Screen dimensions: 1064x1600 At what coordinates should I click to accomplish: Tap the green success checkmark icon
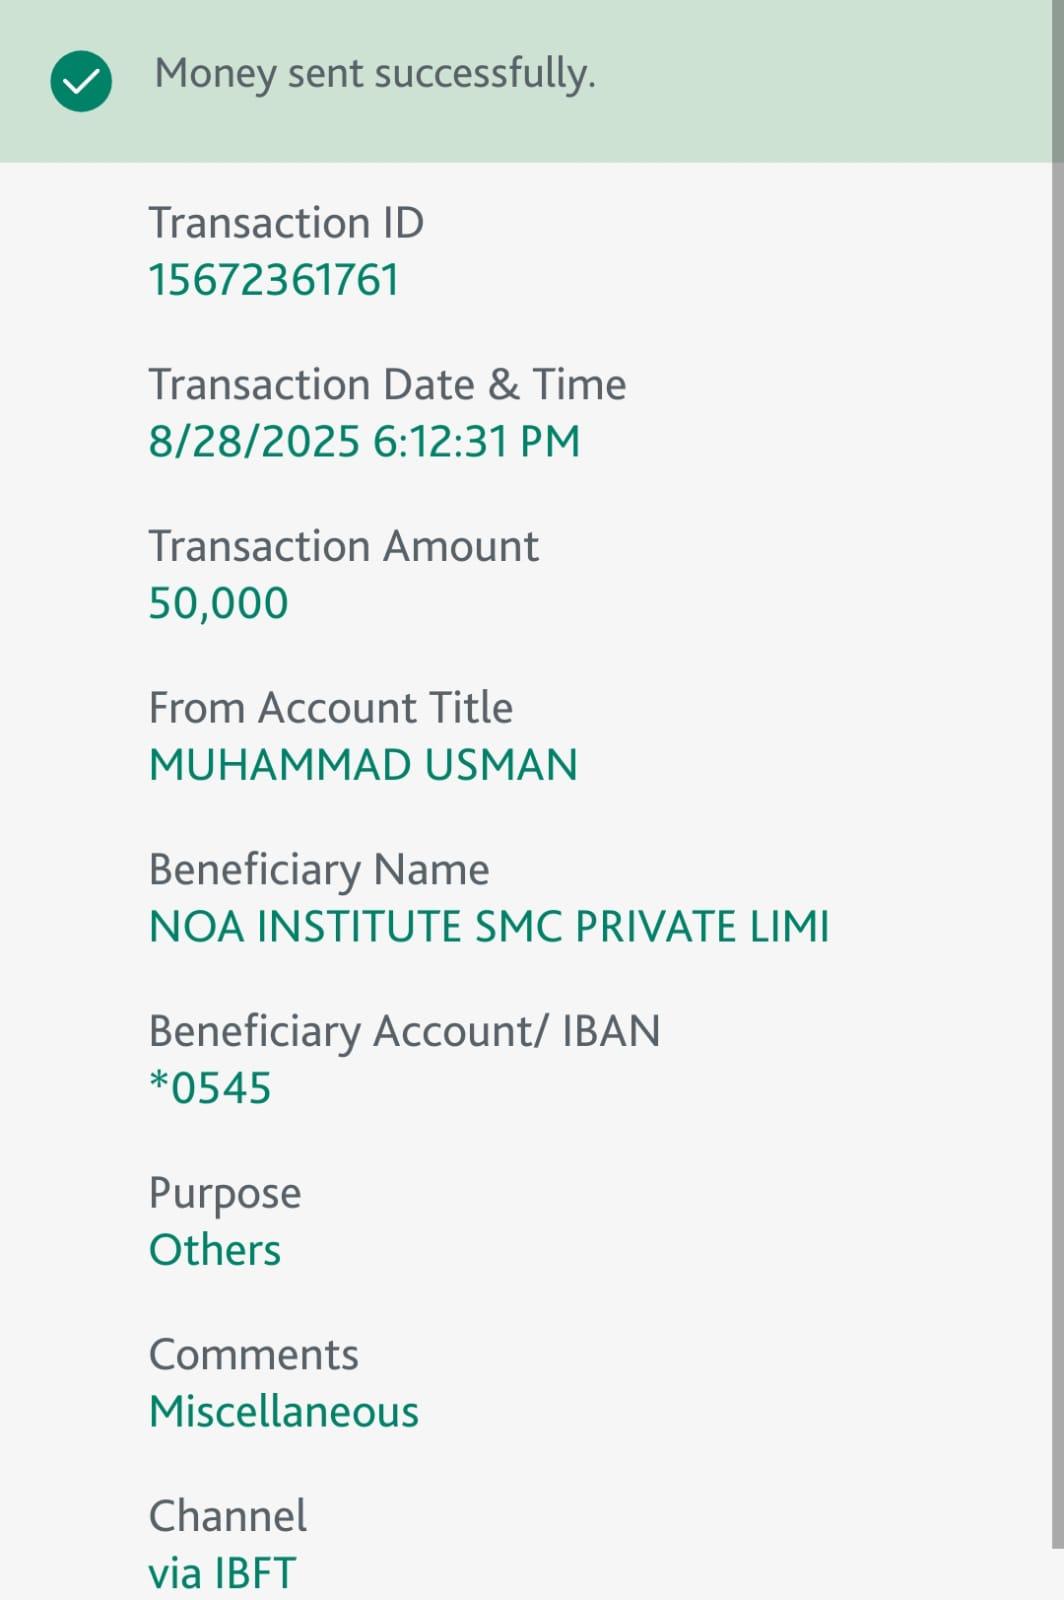81,81
